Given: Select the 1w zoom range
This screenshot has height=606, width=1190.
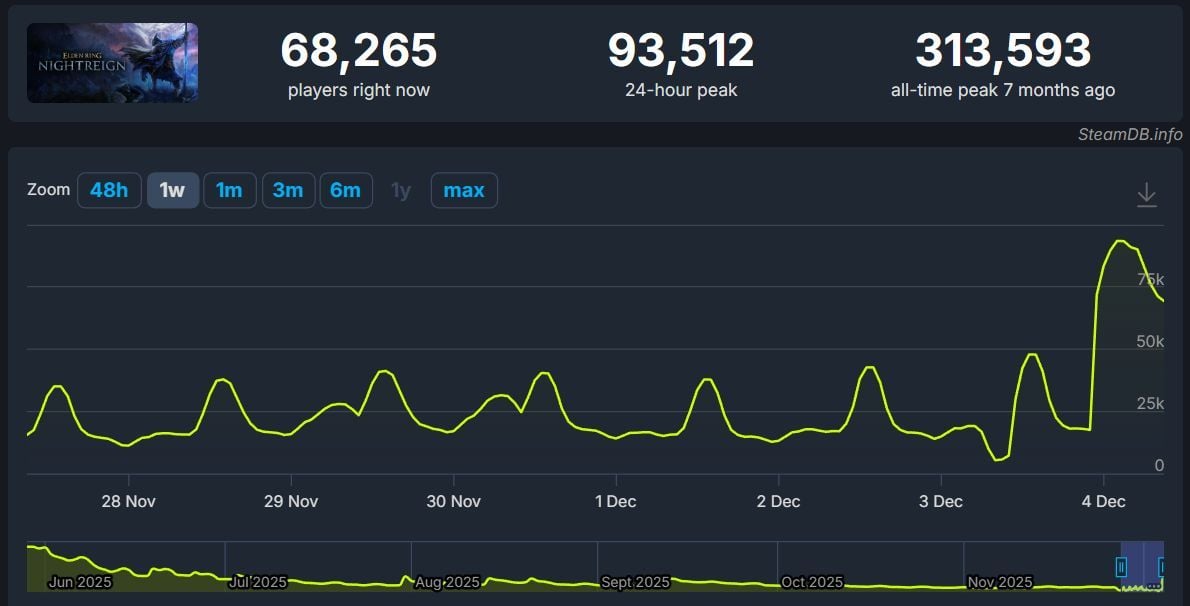Looking at the screenshot, I should [172, 190].
